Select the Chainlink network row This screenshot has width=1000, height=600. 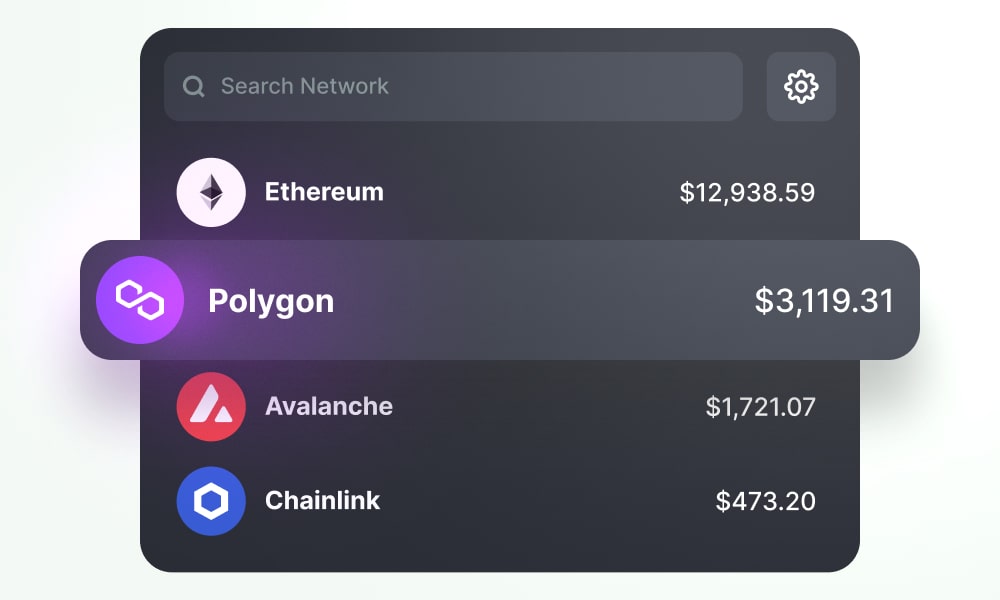[x=500, y=501]
